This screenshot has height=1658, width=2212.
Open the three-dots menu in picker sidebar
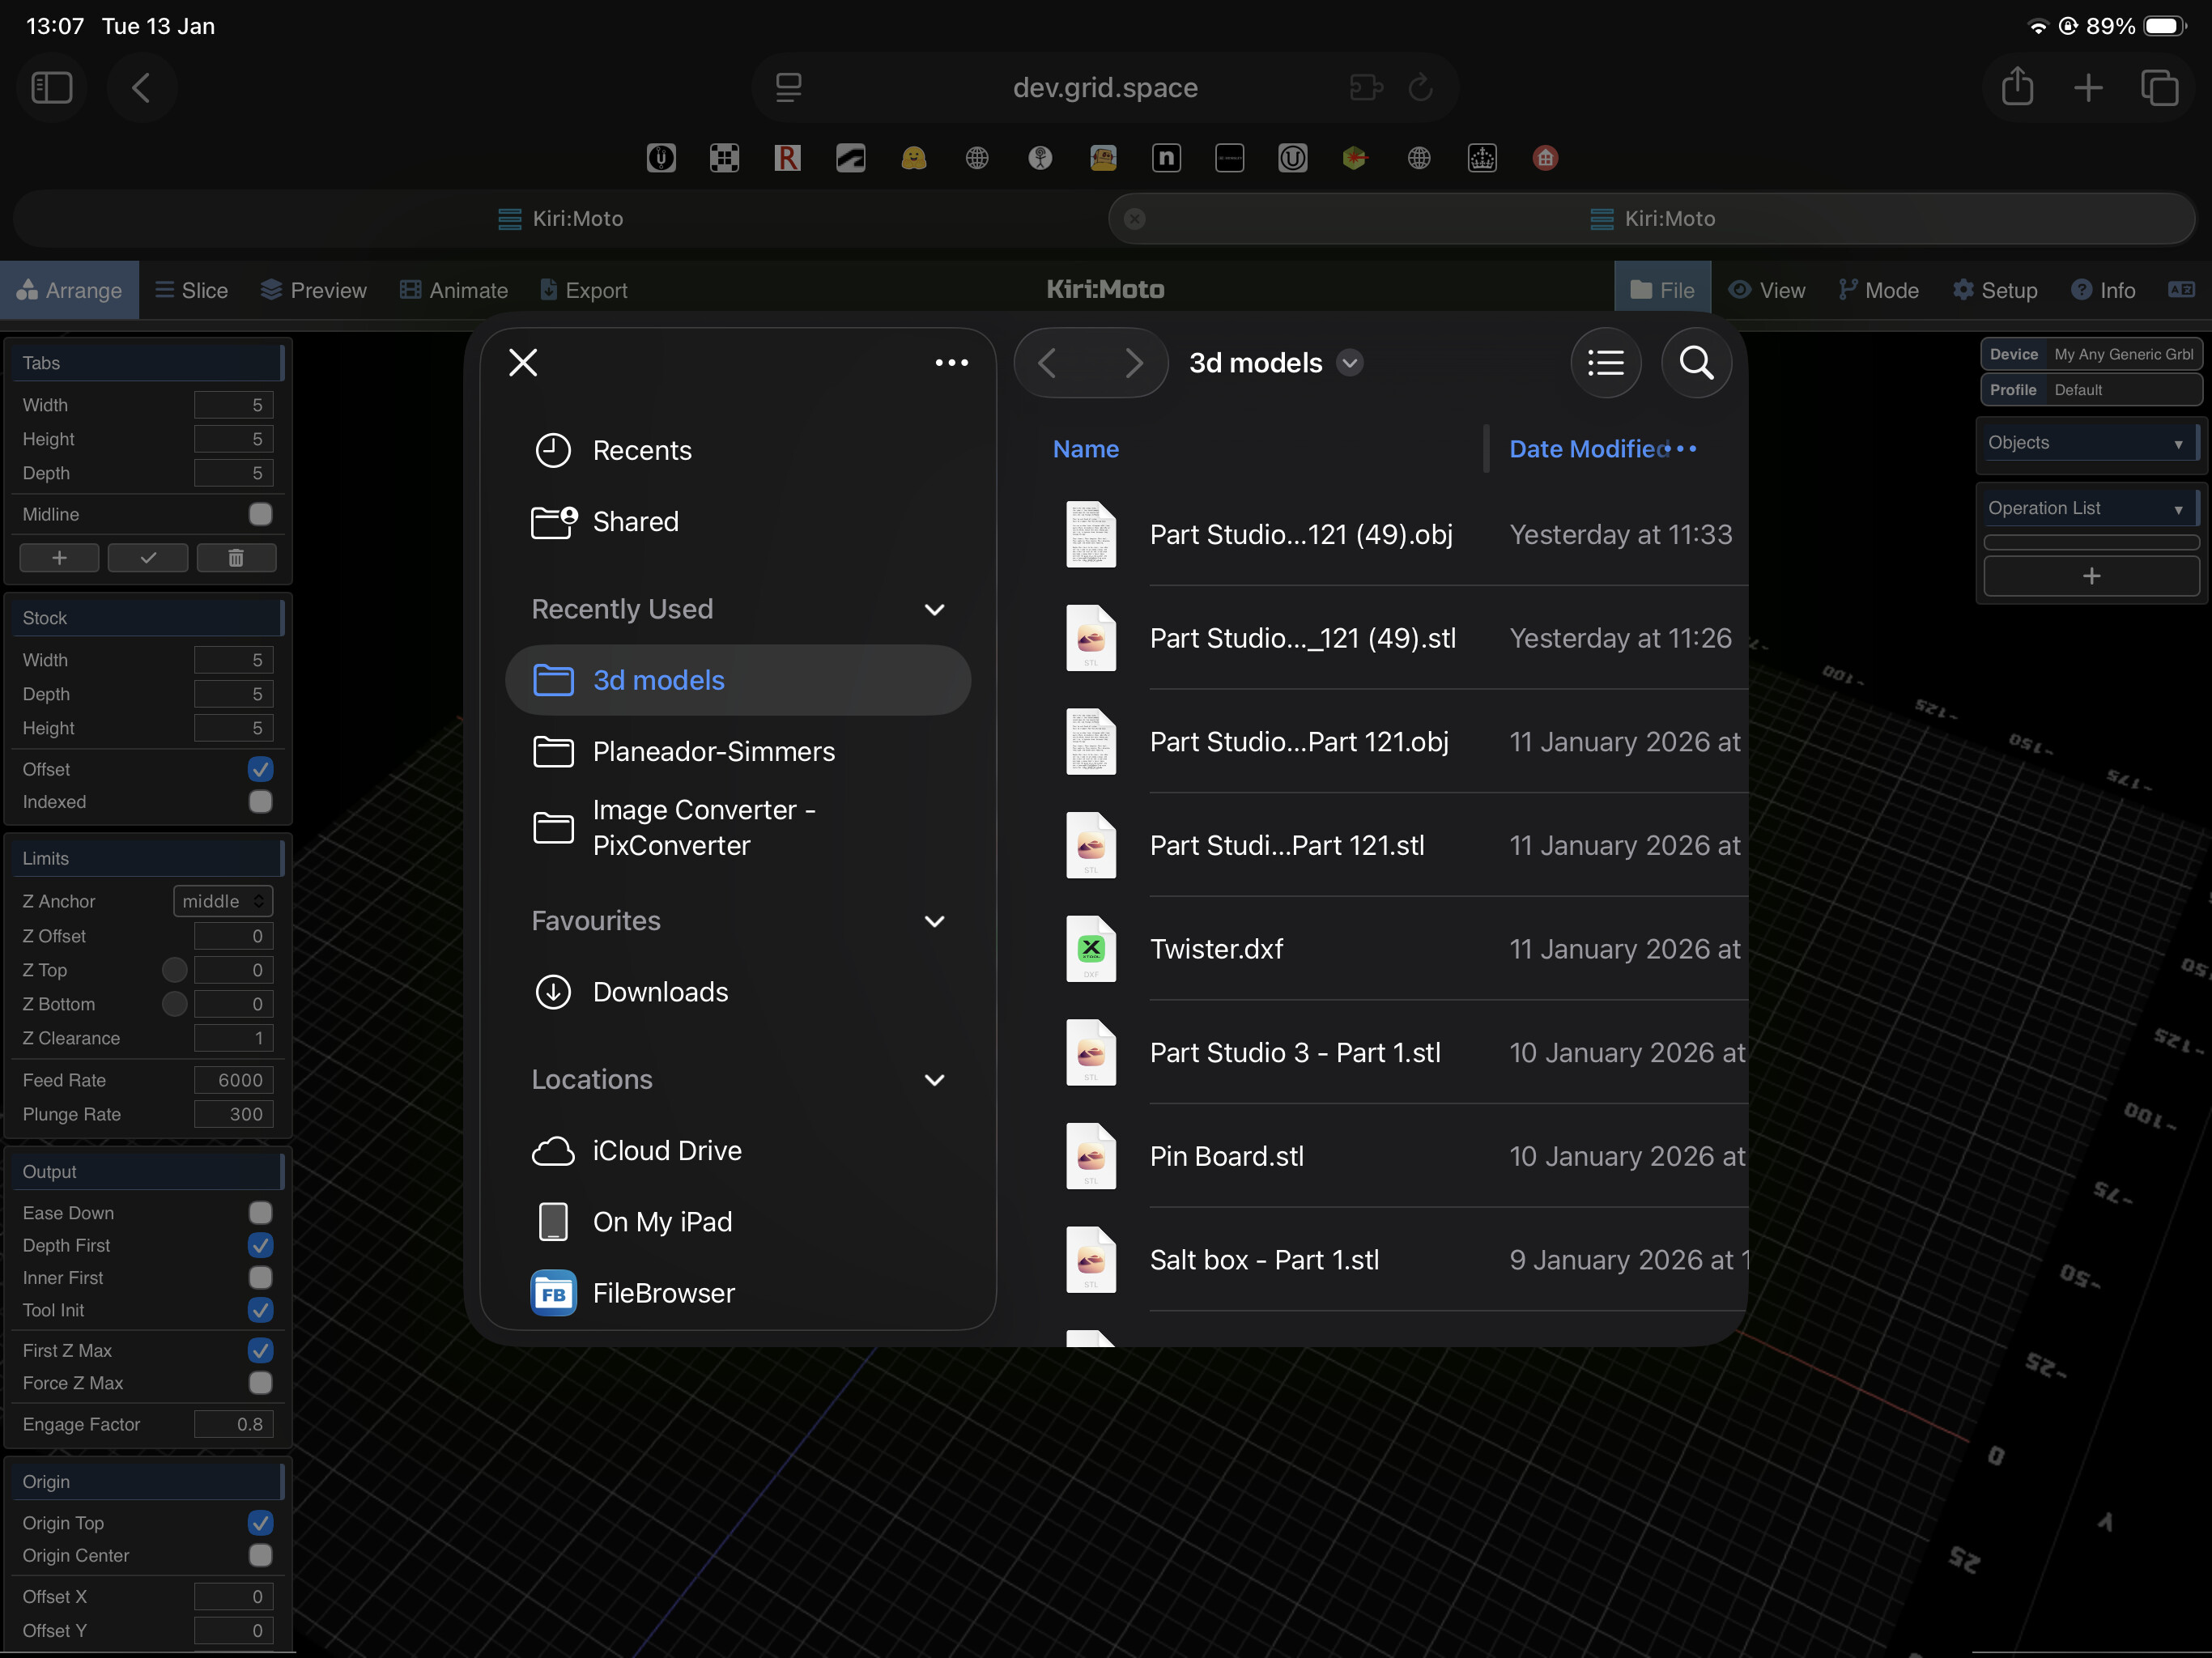(x=951, y=363)
